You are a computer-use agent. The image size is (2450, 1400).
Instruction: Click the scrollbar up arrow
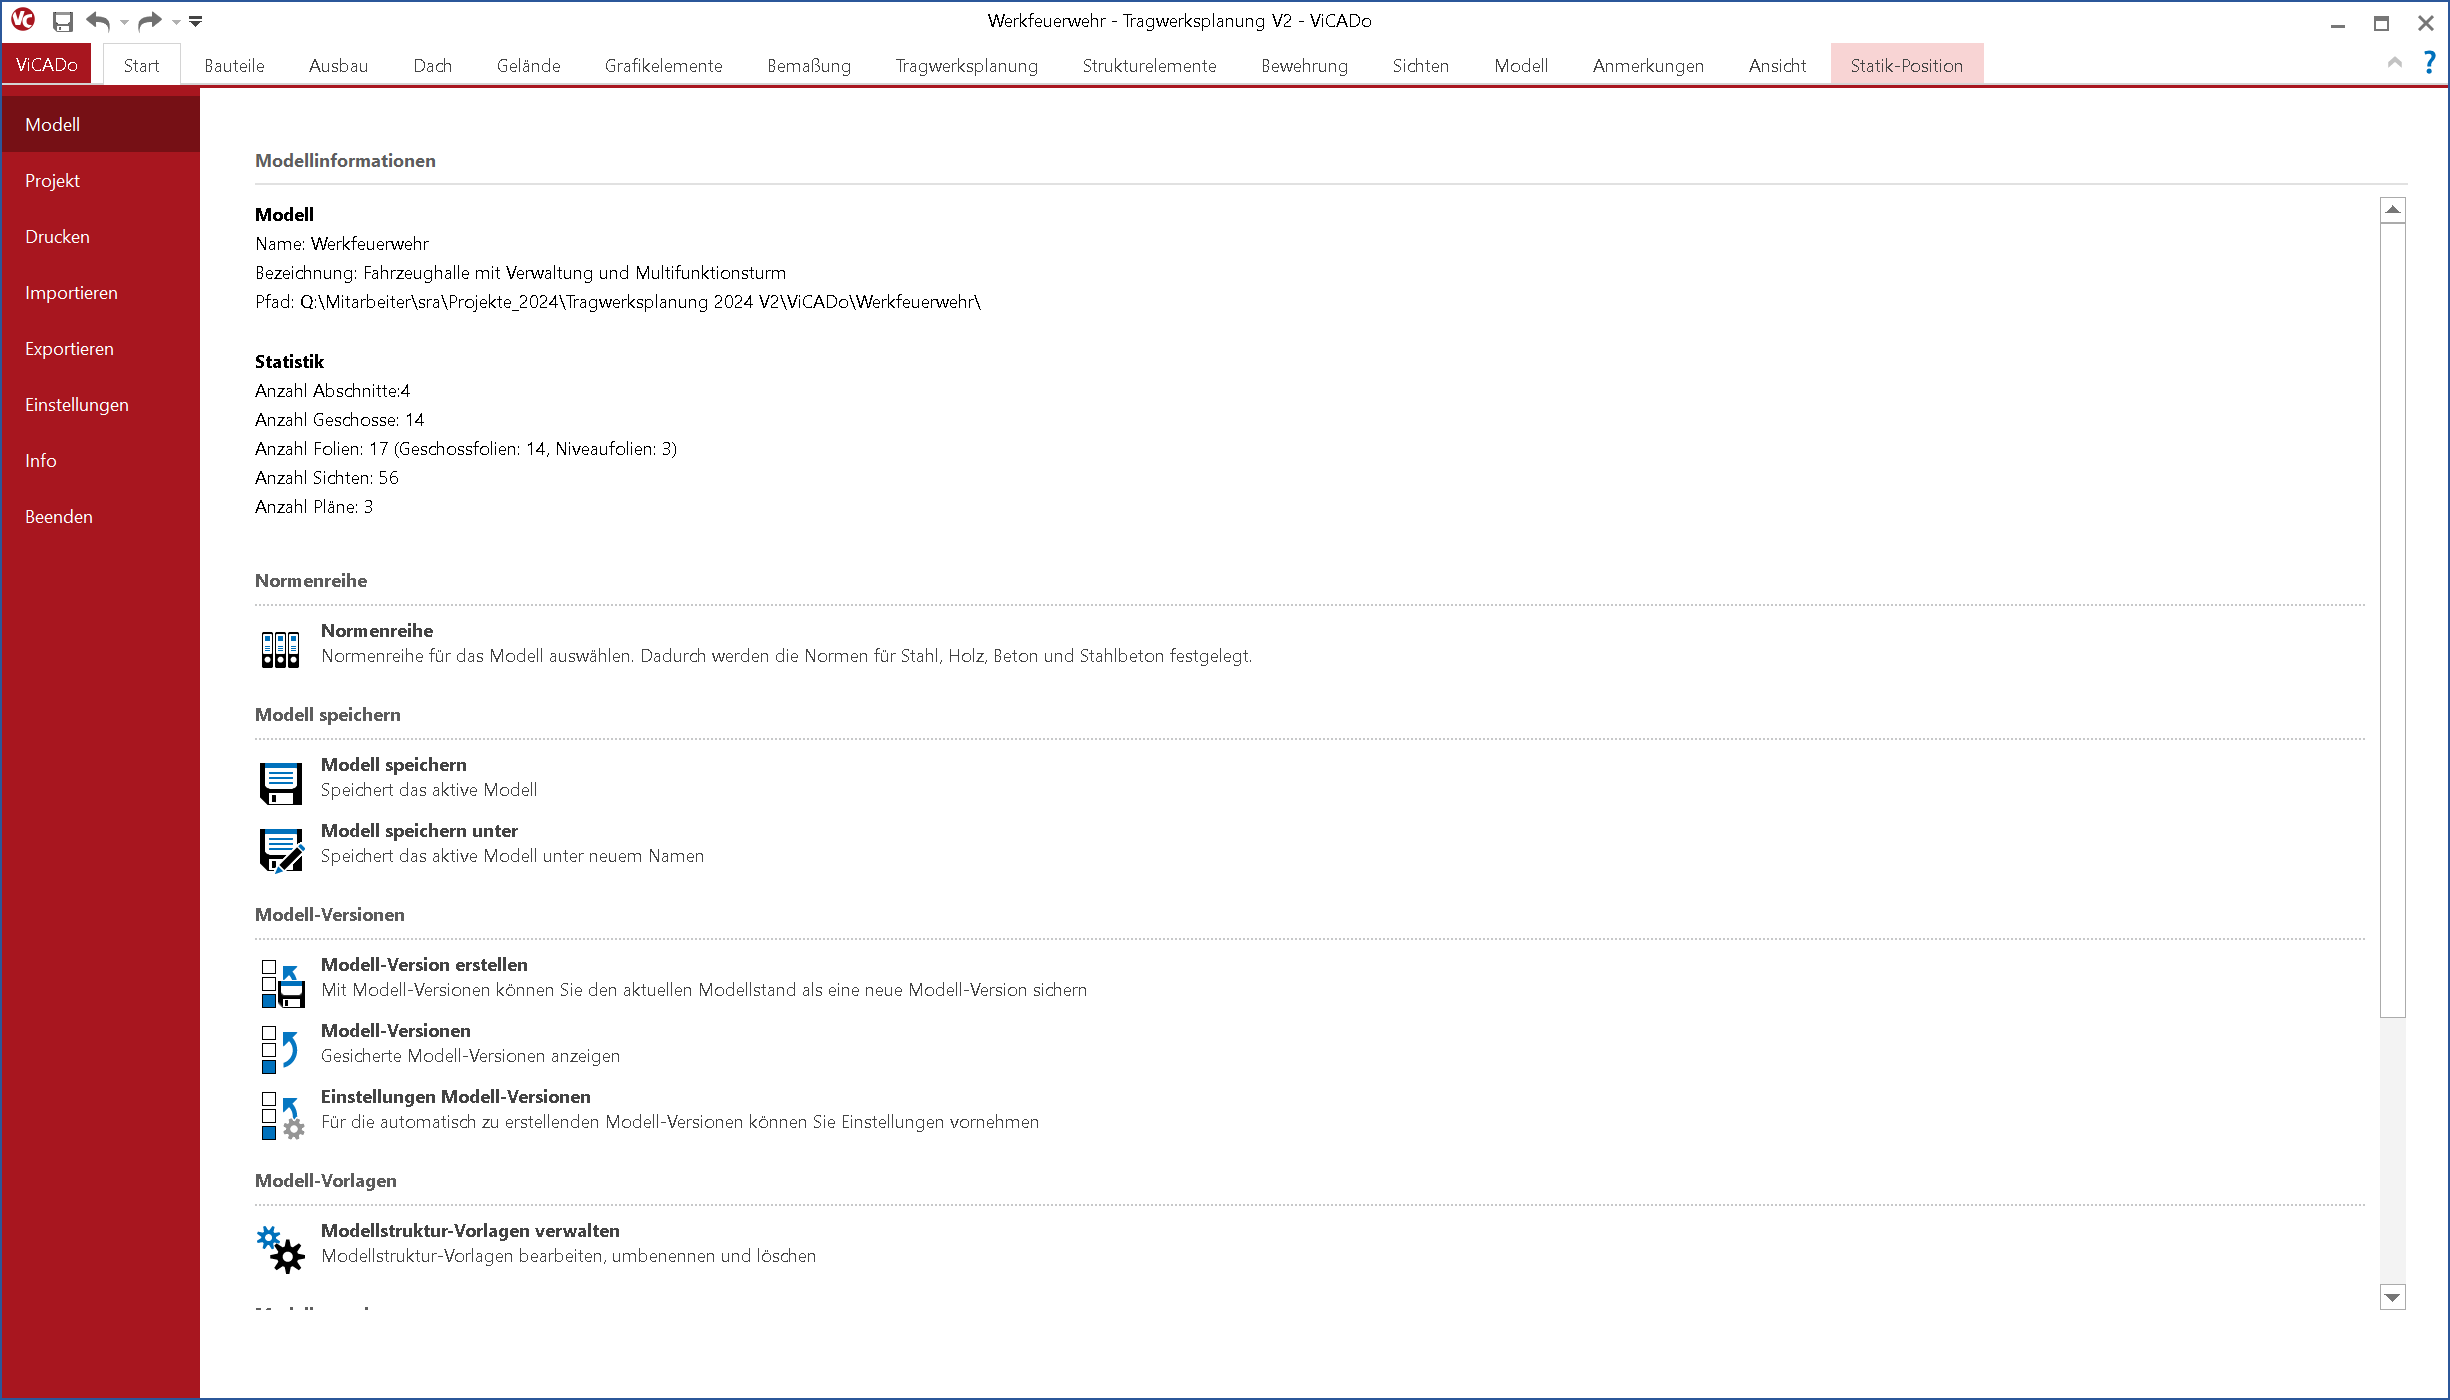point(2393,209)
